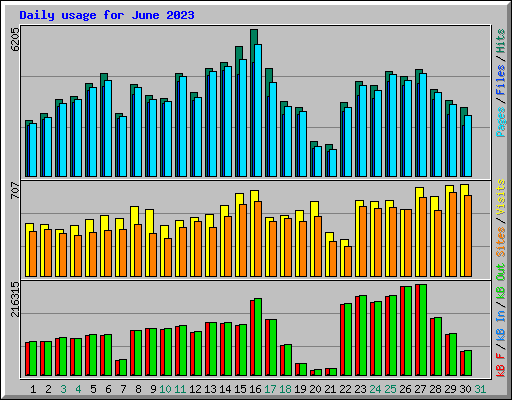Click the "Visits" legend label
Screen dimensions: 512x400
click(x=501, y=197)
